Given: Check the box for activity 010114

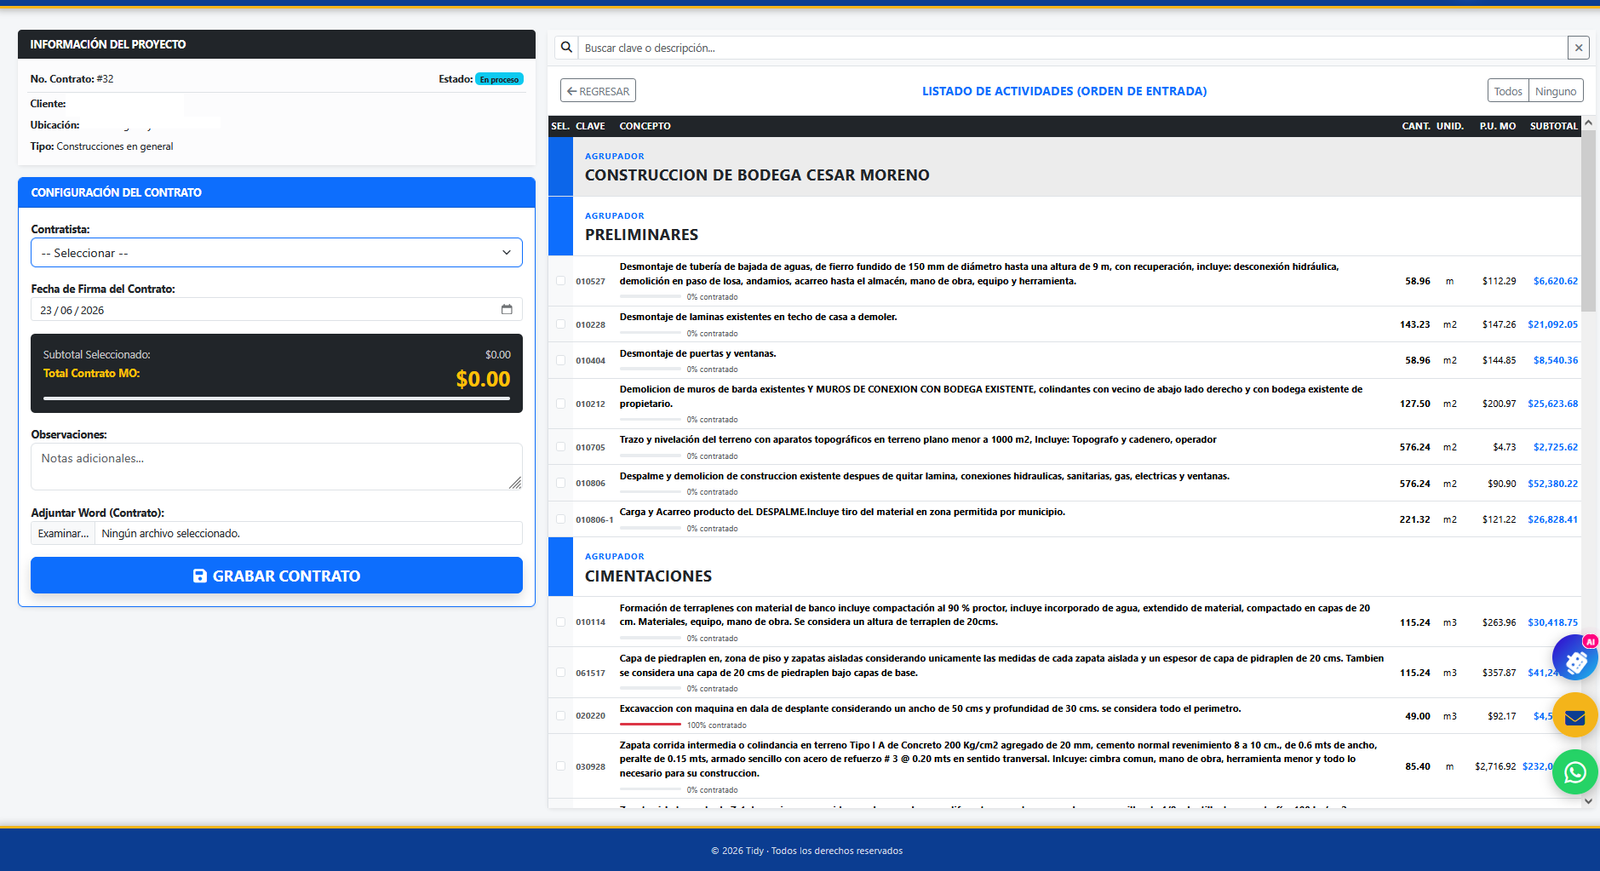Looking at the screenshot, I should tap(561, 622).
